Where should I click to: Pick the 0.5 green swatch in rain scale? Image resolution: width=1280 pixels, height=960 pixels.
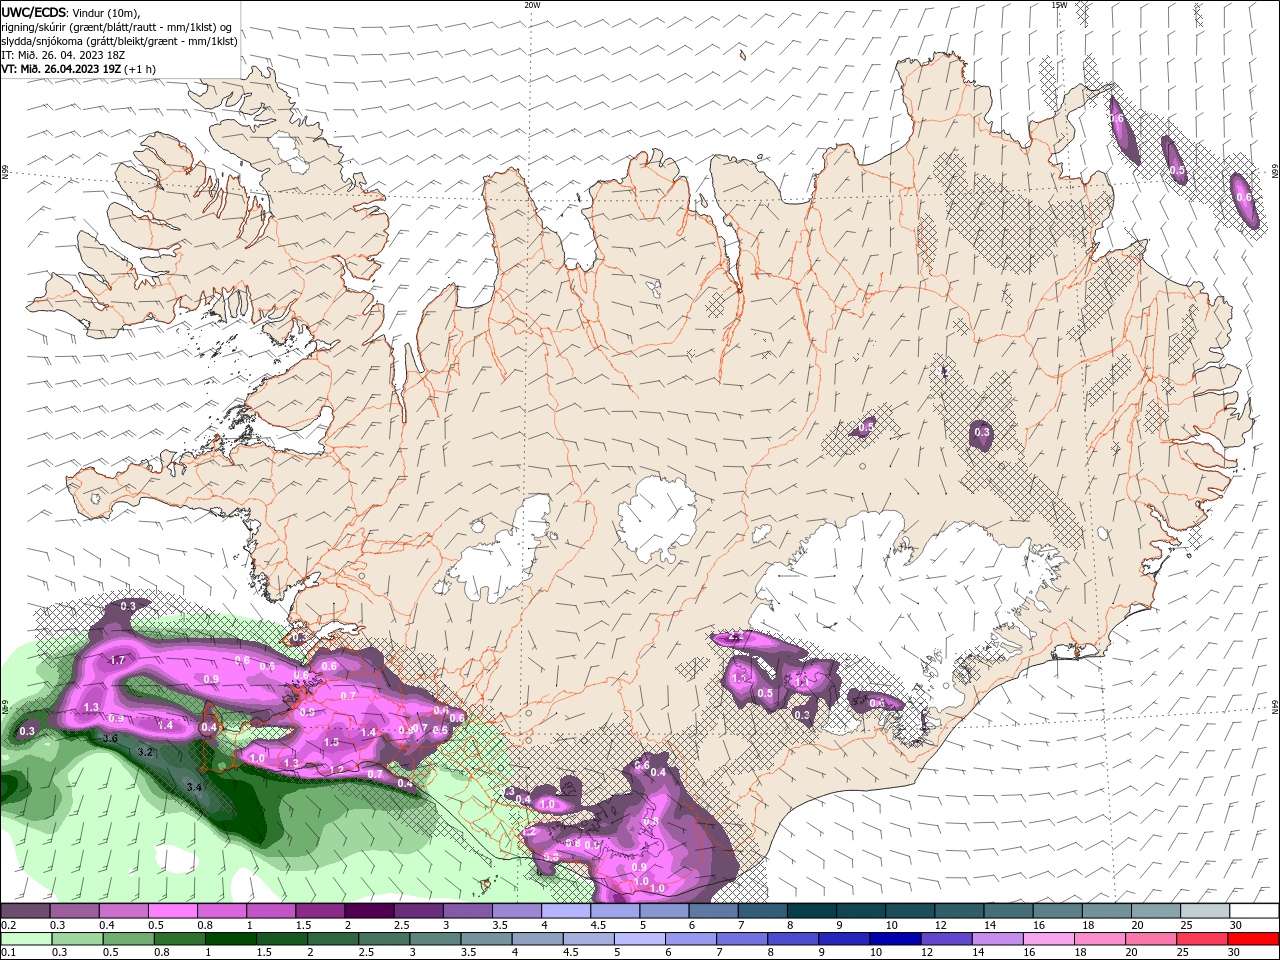coord(129,939)
